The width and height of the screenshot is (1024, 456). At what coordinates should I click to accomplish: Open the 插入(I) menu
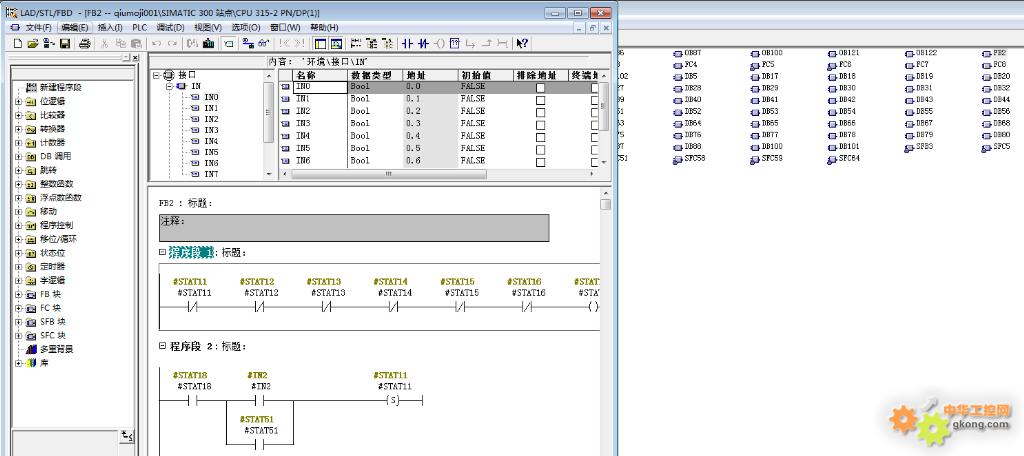coord(110,27)
